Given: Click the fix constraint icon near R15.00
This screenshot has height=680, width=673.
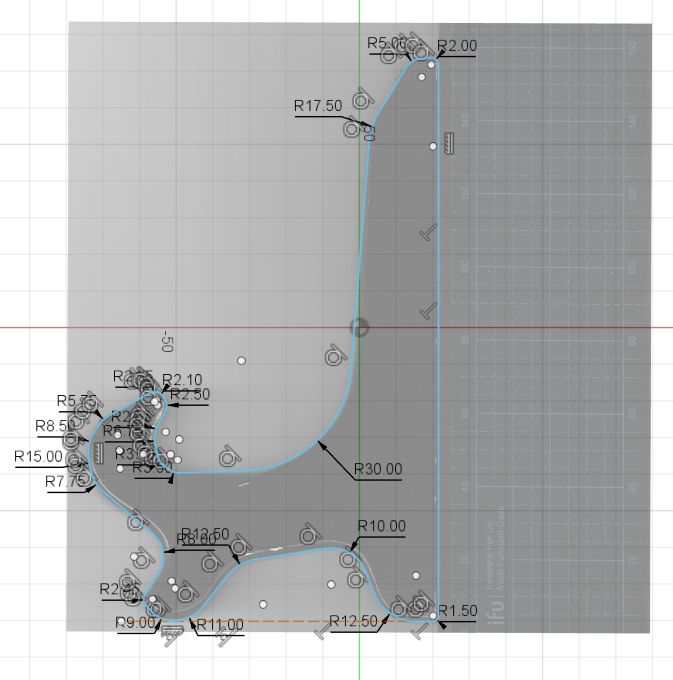Looking at the screenshot, I should tap(99, 453).
